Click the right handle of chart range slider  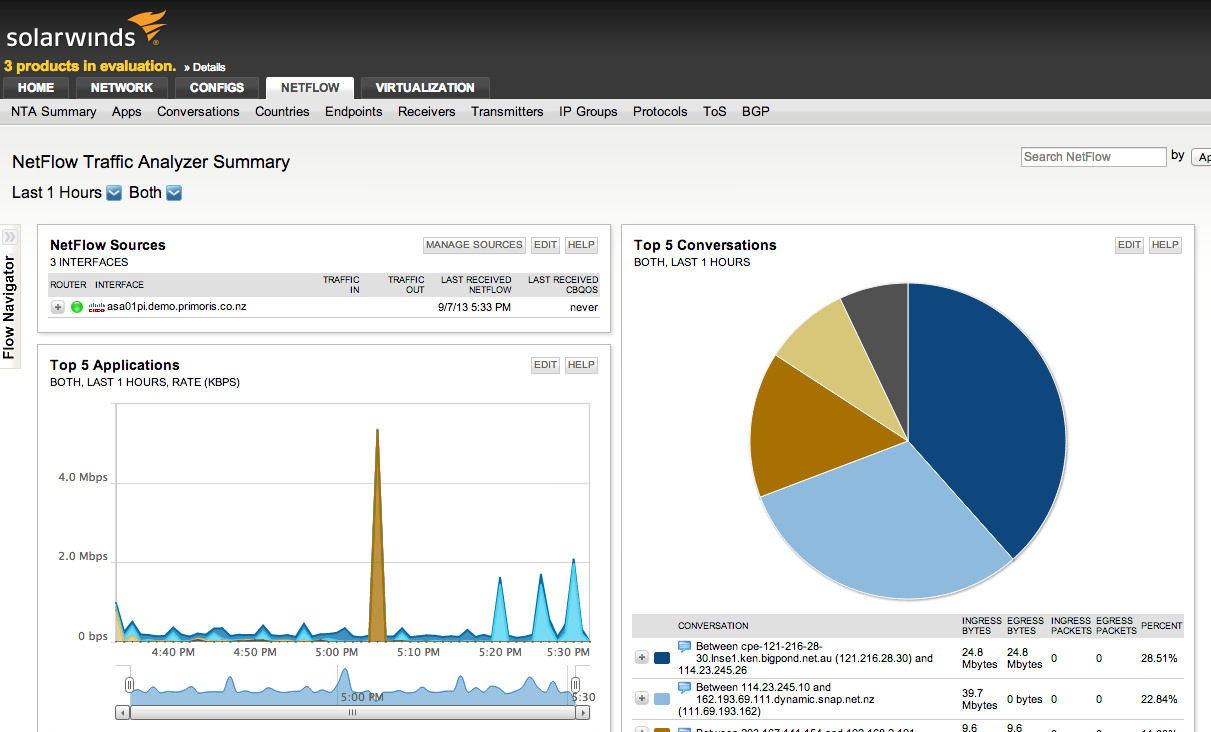[575, 684]
